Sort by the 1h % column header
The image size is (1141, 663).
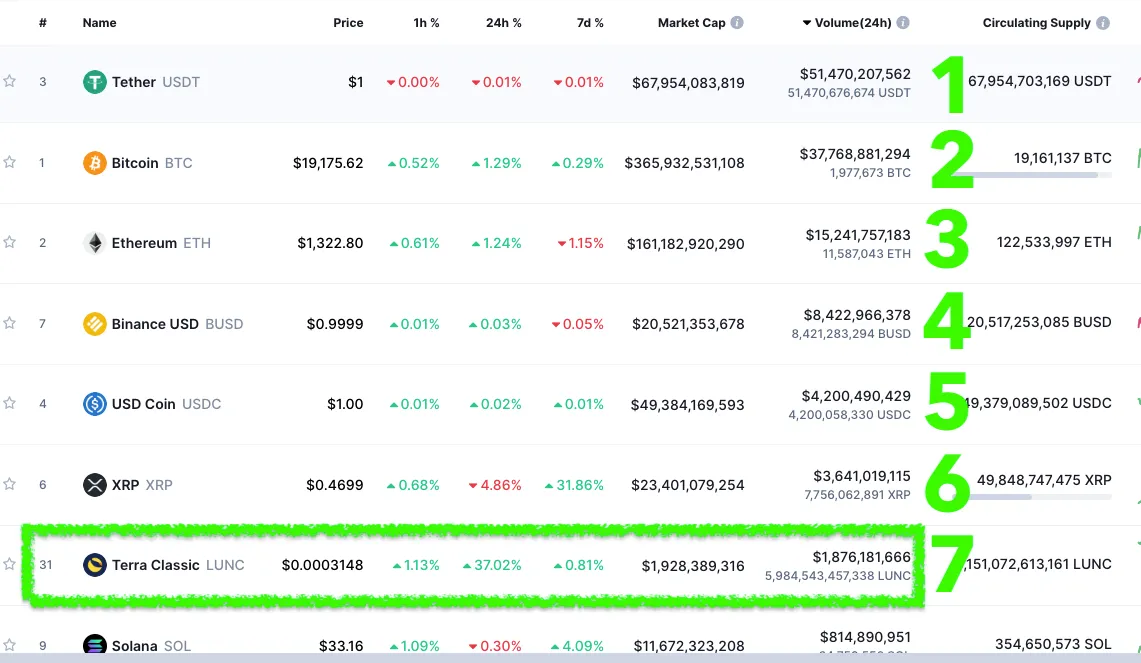[426, 23]
